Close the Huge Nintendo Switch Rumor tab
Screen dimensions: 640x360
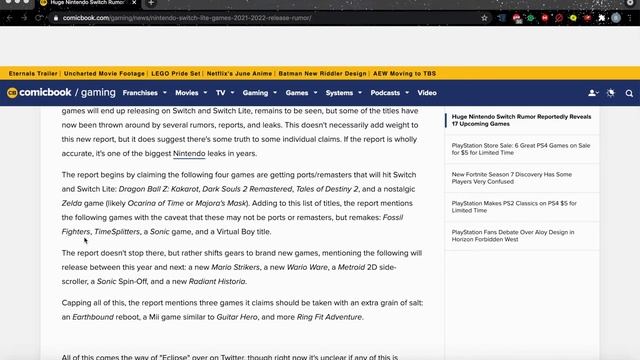tap(134, 2)
